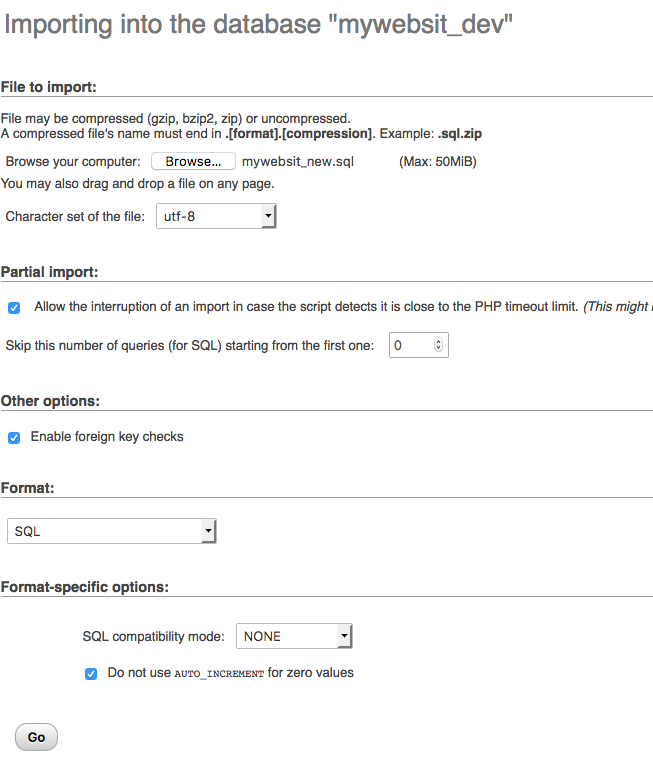Expand the Format dropdown showing SQL
The image size is (653, 772).
pos(111,531)
